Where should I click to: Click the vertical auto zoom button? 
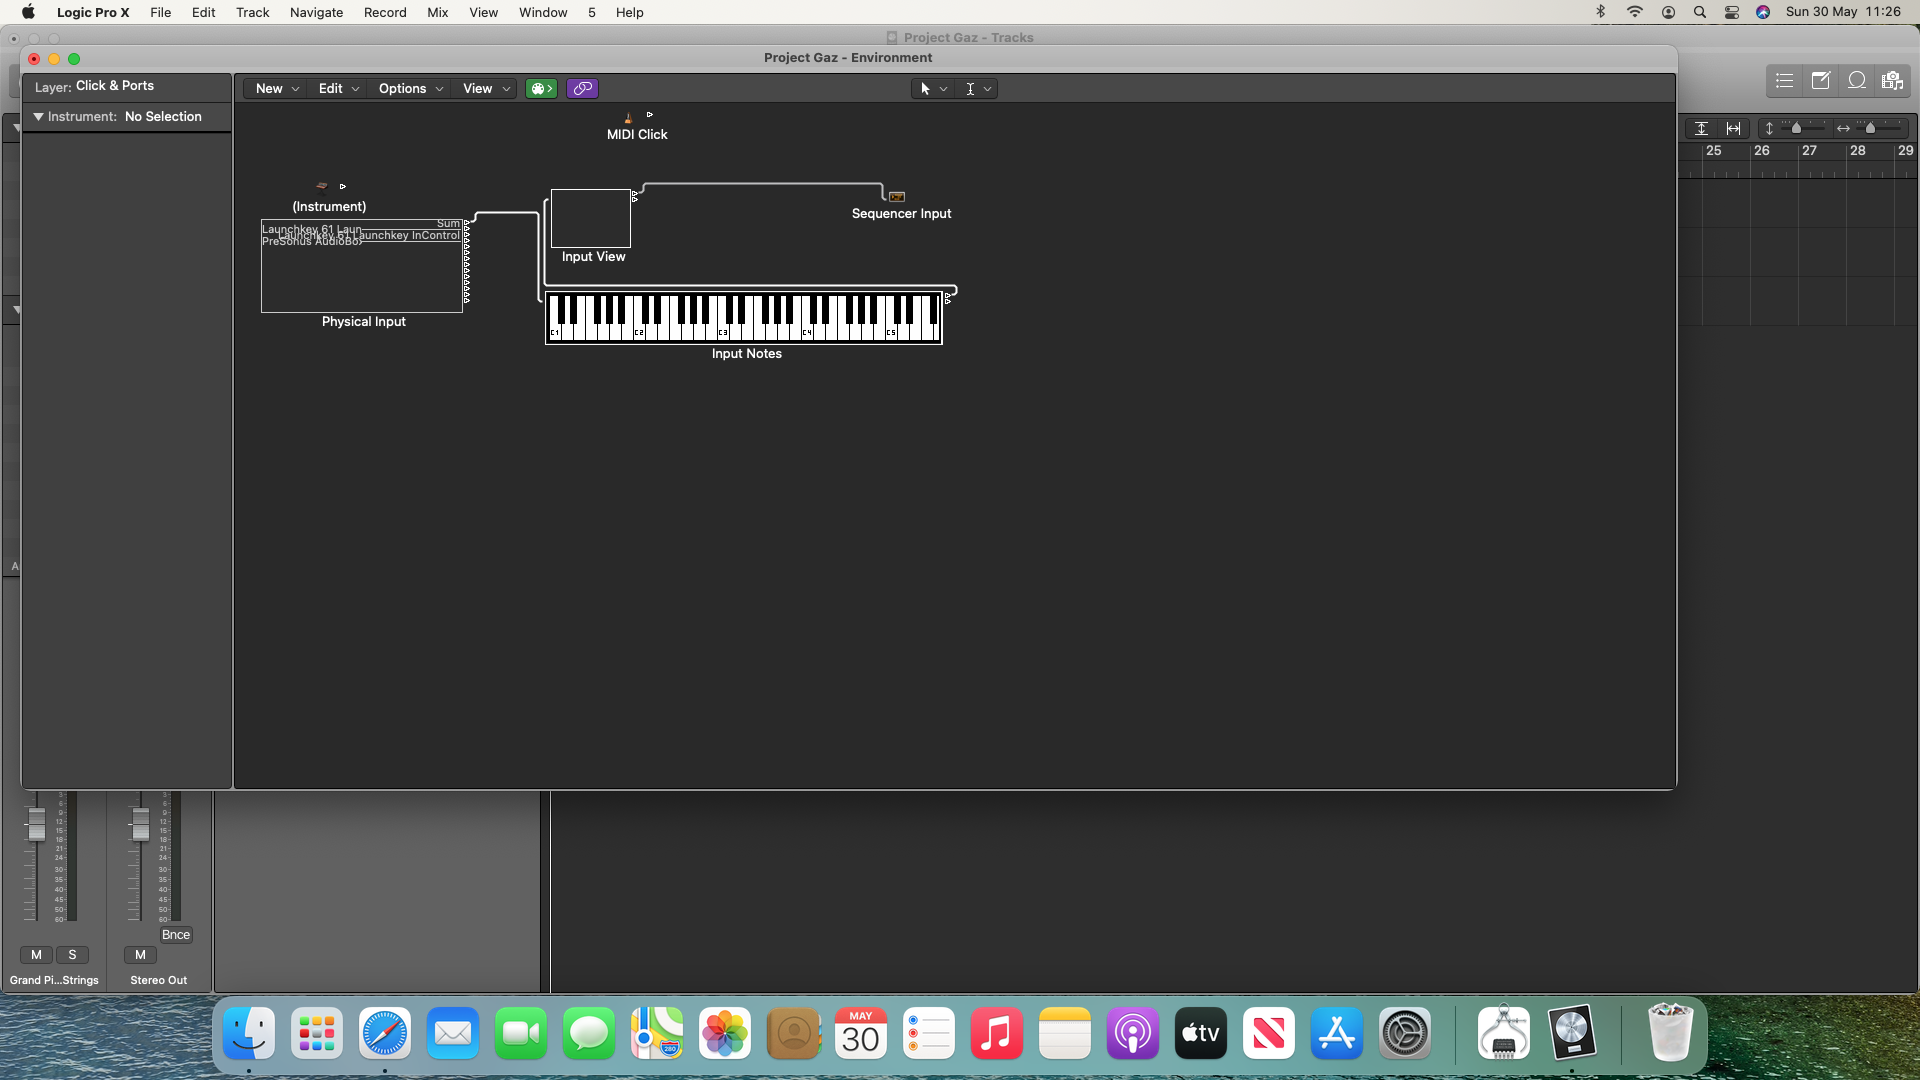1701,128
